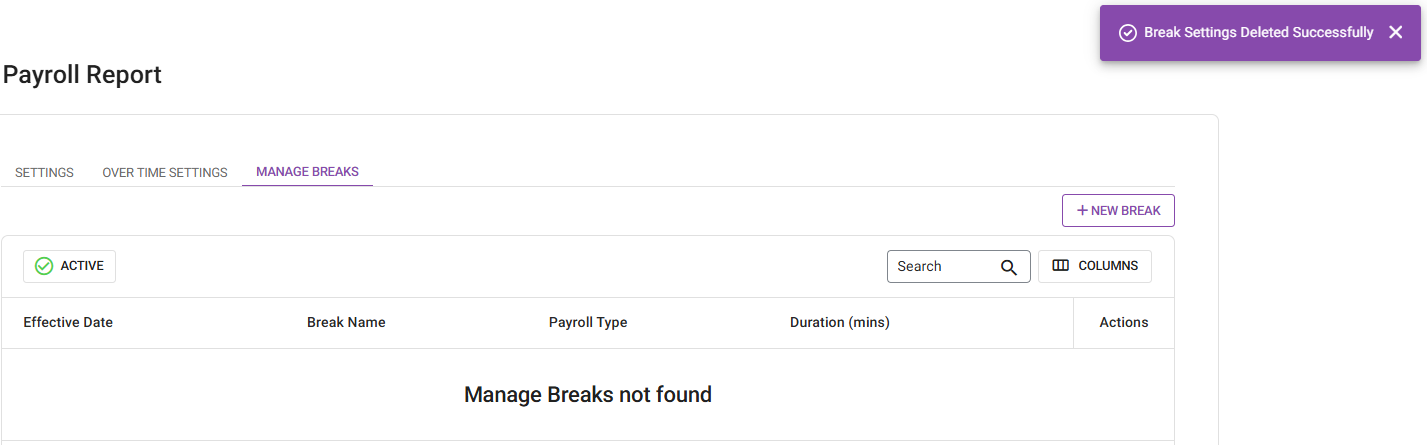
Task: Dismiss the Break Settings Deleted notification
Action: pos(1395,33)
